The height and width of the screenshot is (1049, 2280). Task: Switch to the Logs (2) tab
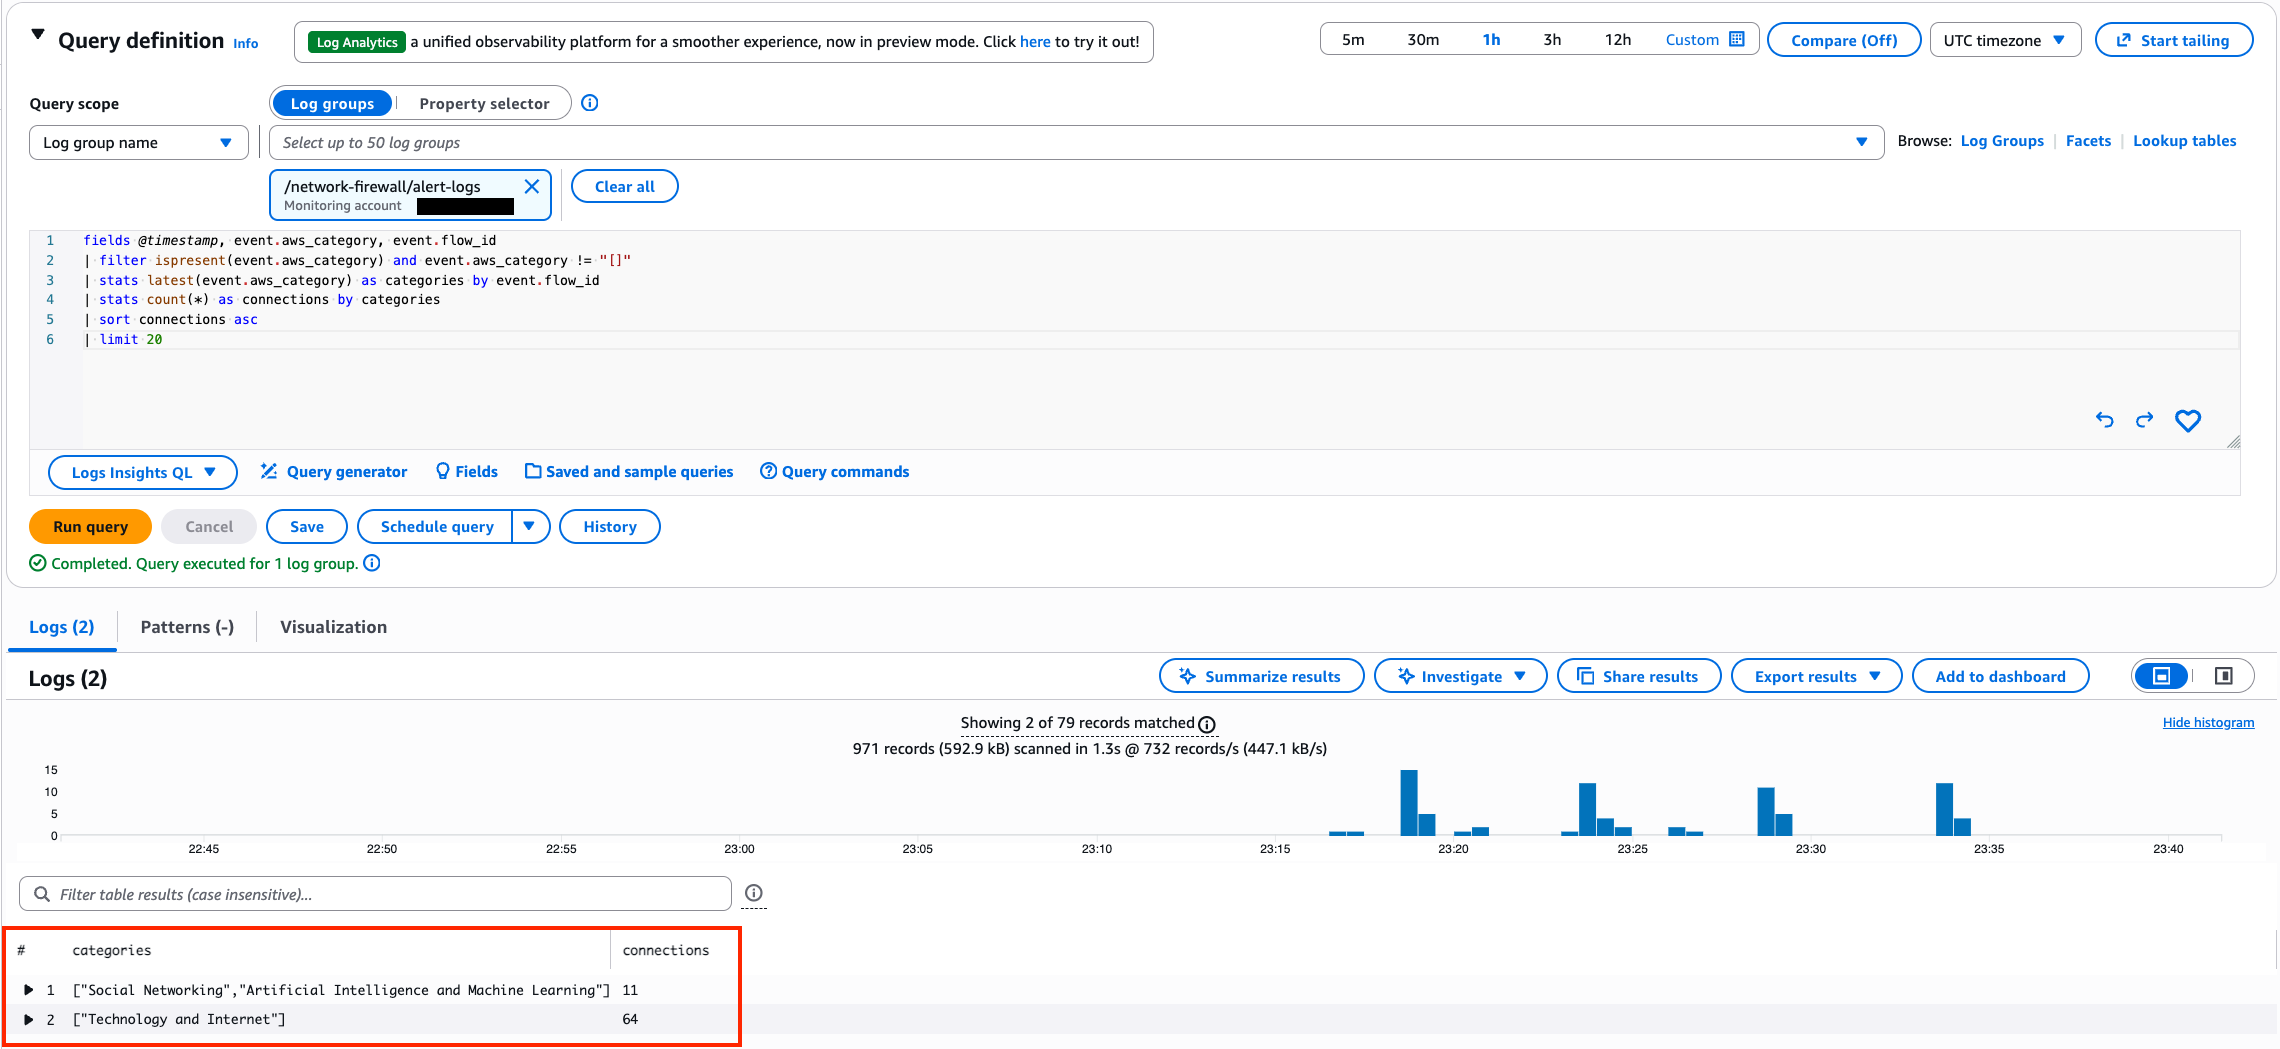click(61, 627)
